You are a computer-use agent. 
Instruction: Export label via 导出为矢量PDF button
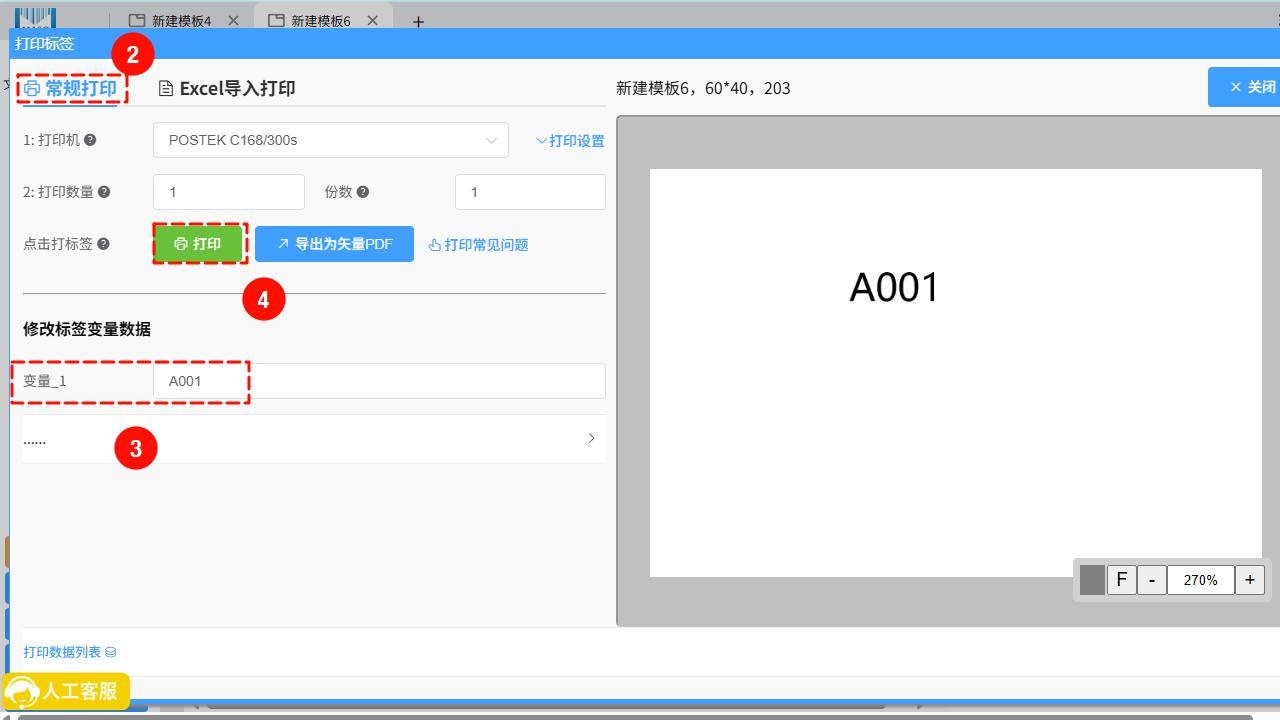[x=334, y=244]
